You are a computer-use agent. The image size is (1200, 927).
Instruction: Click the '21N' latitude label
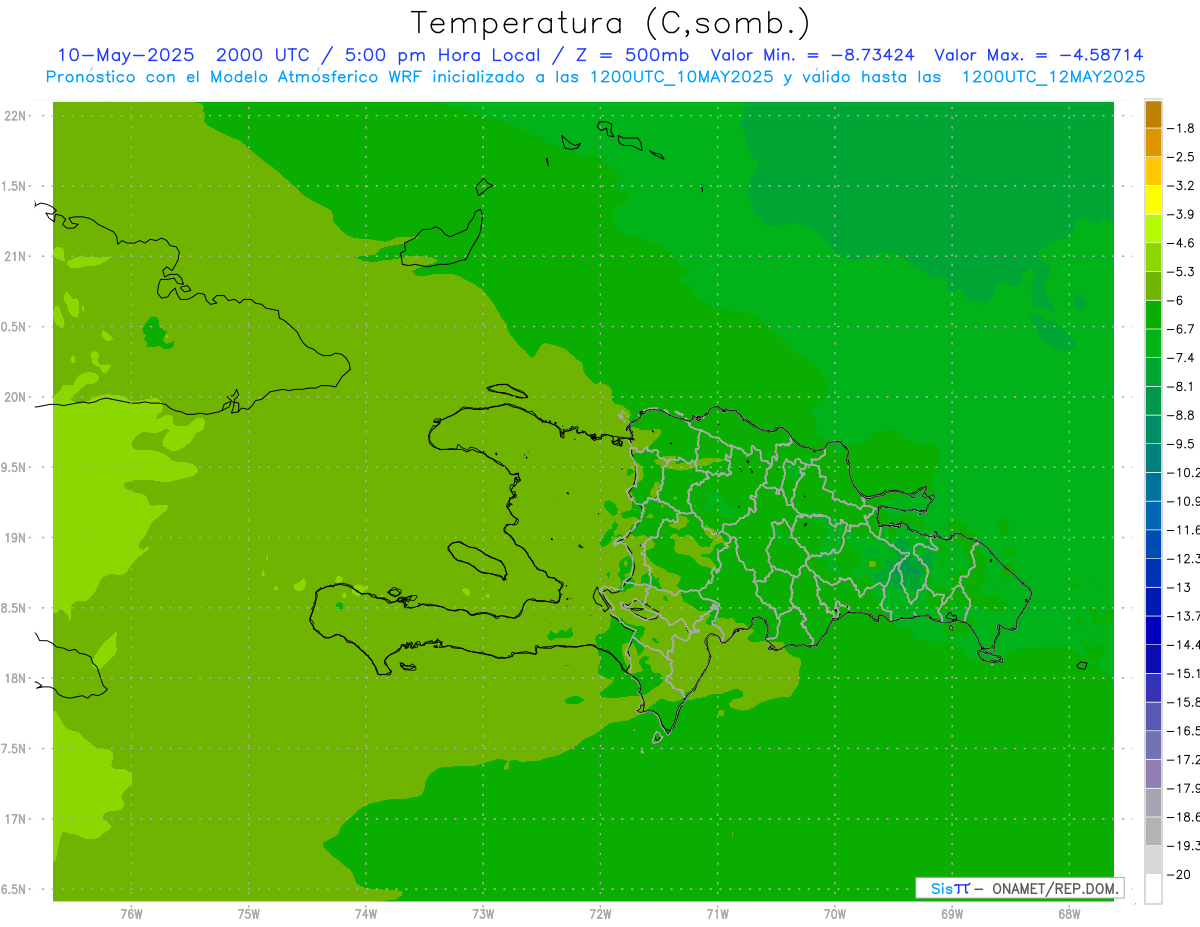15,257
